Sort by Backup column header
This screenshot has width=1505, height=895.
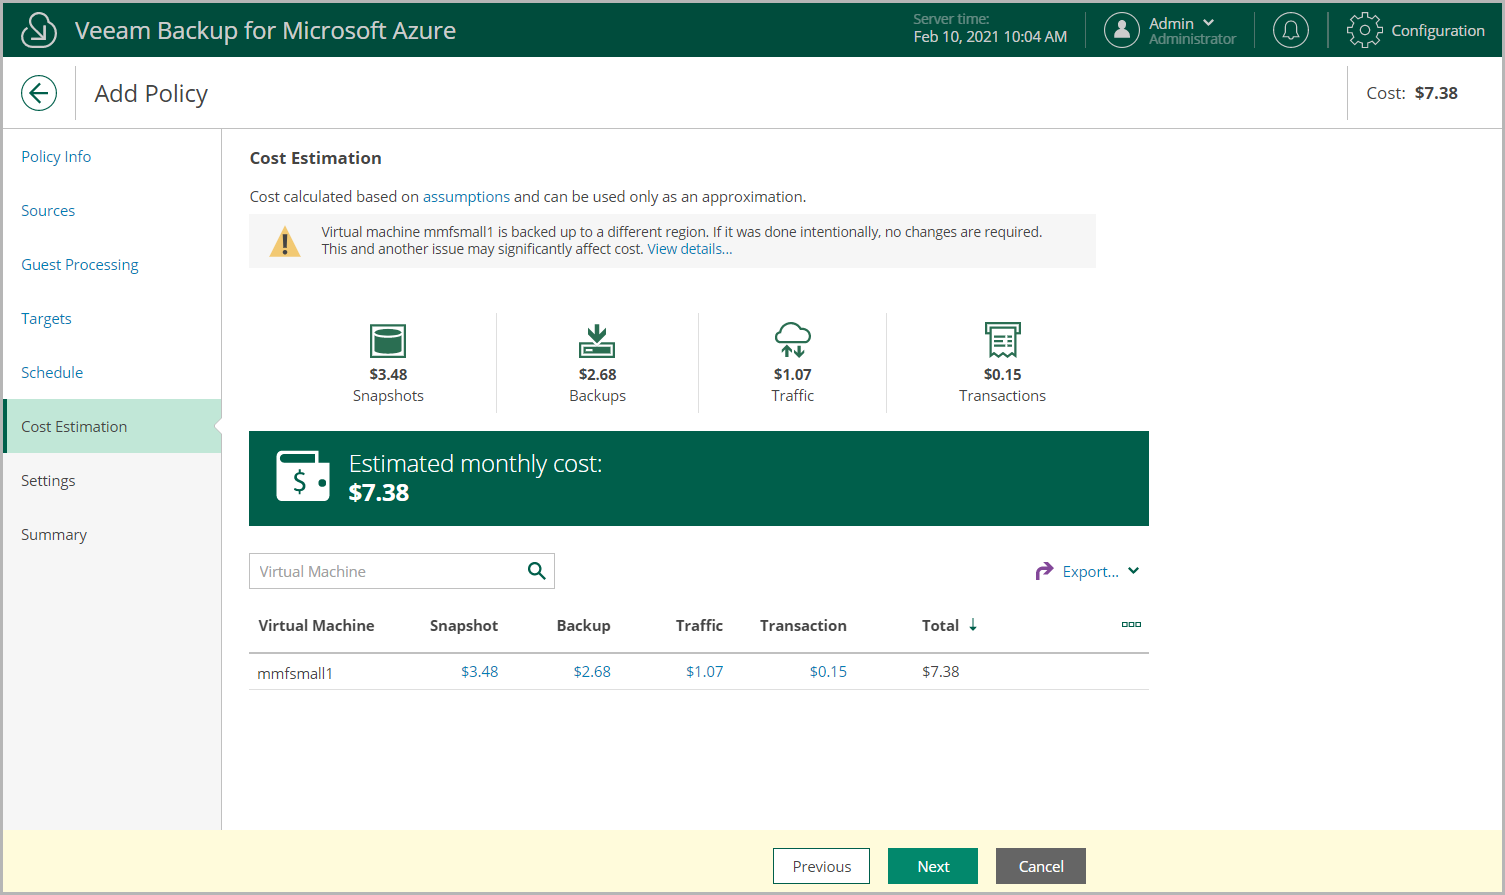583,626
